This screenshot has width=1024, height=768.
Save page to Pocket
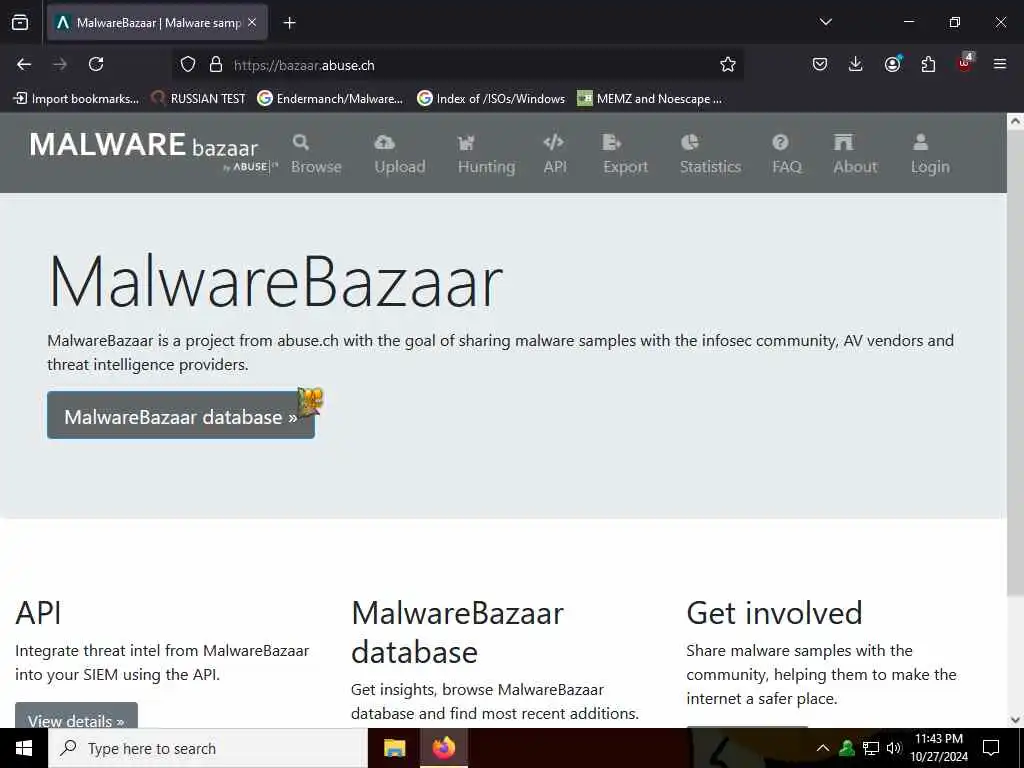tap(820, 64)
